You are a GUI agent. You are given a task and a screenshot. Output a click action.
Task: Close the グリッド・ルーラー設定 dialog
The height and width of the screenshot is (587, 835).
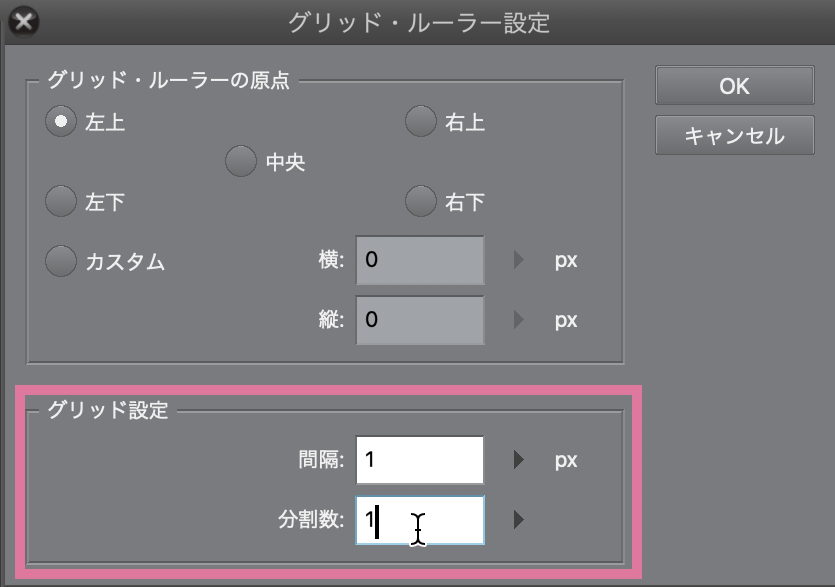[x=24, y=22]
